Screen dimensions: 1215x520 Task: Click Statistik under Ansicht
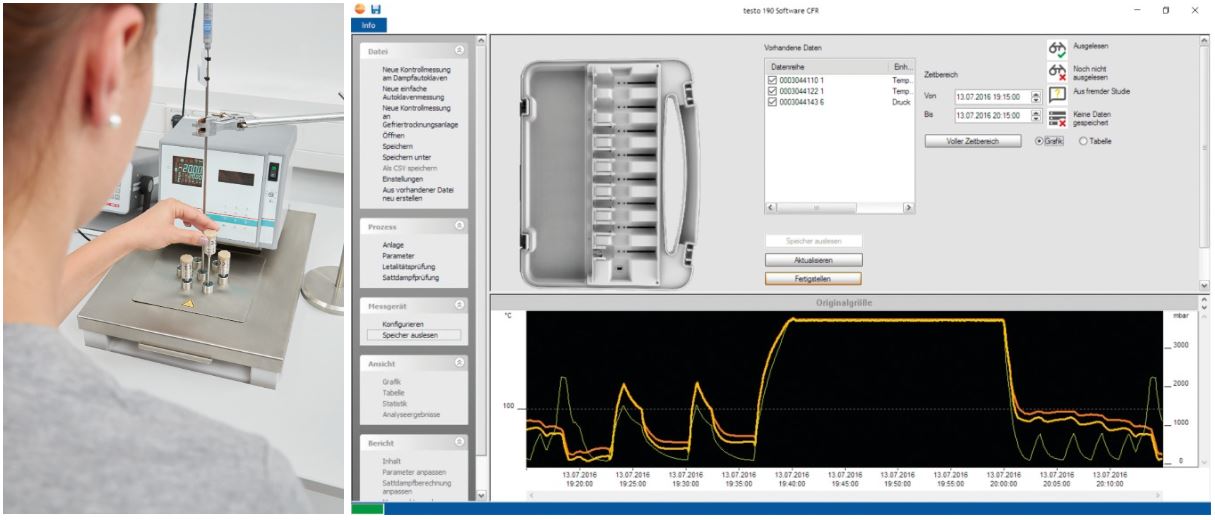[395, 403]
